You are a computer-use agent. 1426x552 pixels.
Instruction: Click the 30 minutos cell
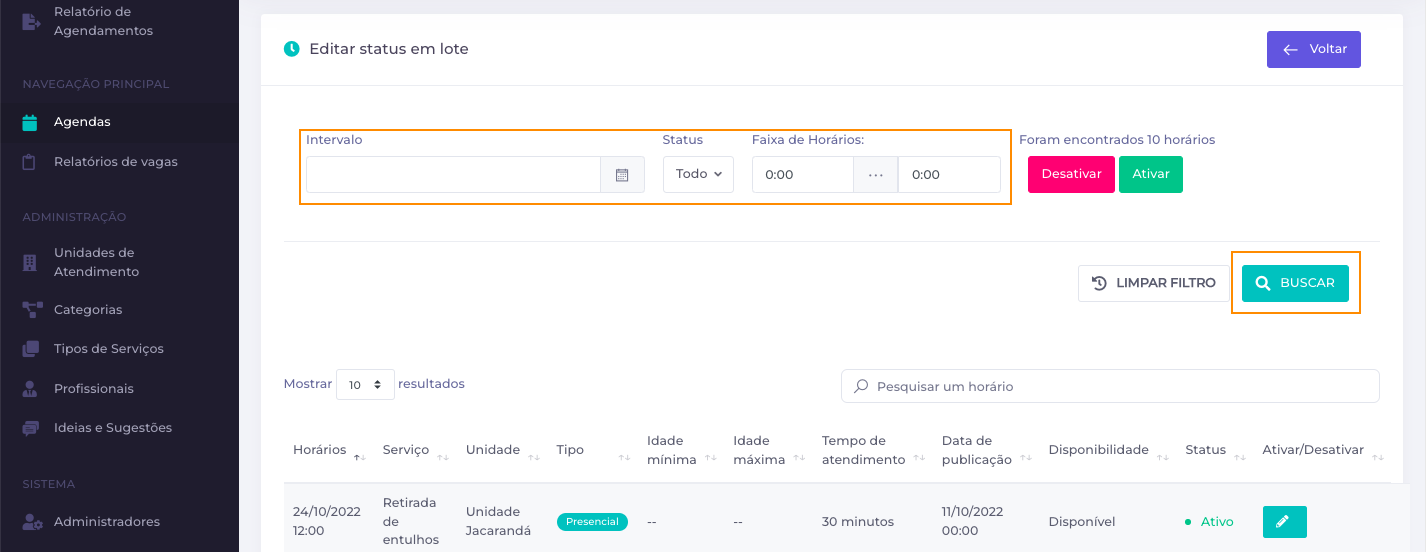point(858,522)
